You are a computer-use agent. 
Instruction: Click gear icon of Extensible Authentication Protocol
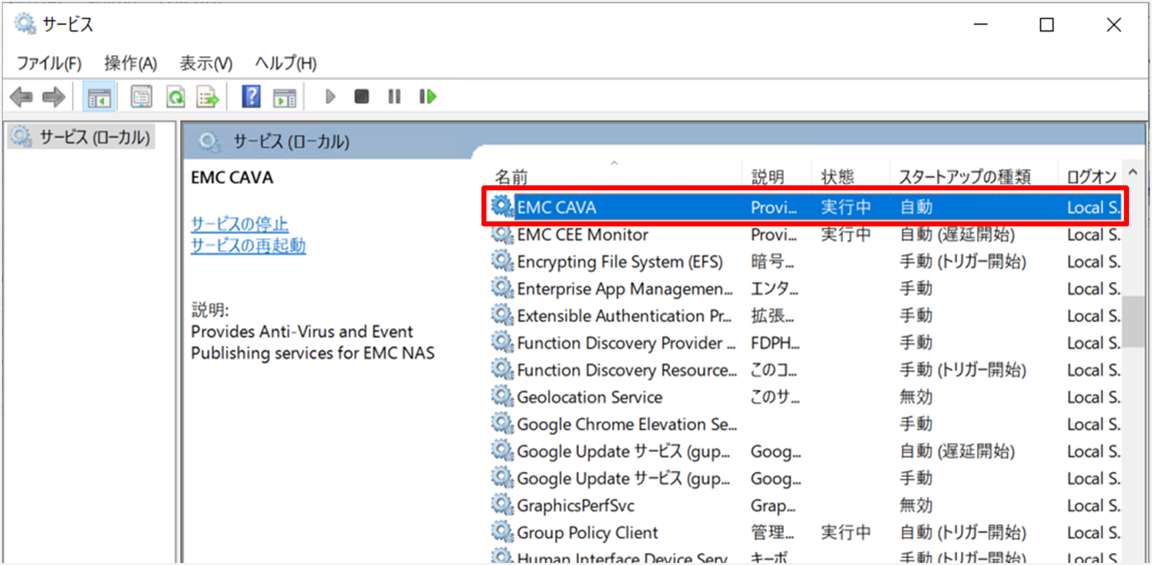pos(502,316)
